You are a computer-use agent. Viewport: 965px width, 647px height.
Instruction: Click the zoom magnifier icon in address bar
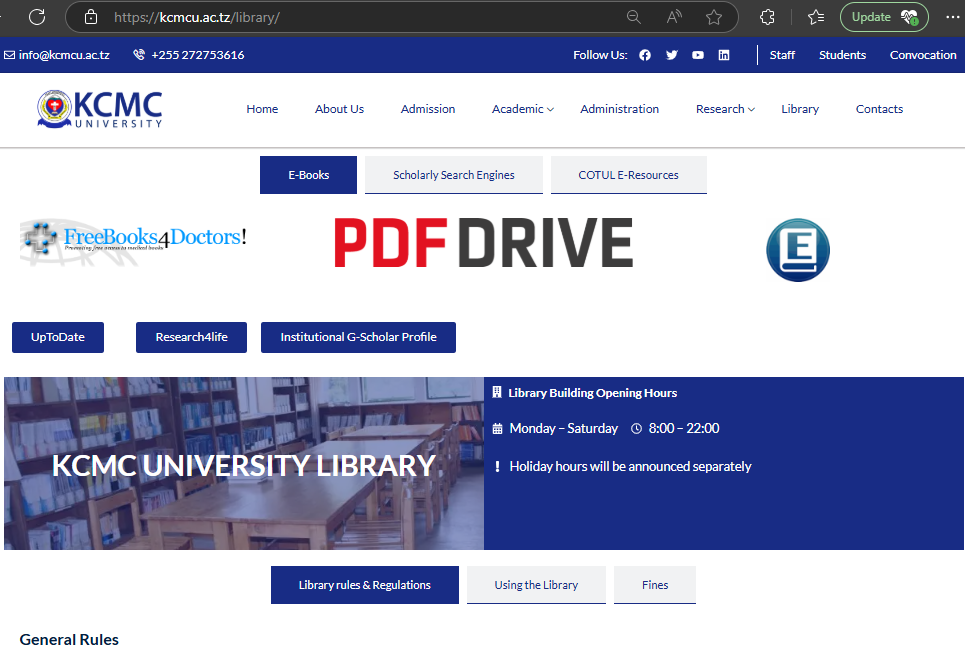tap(633, 17)
